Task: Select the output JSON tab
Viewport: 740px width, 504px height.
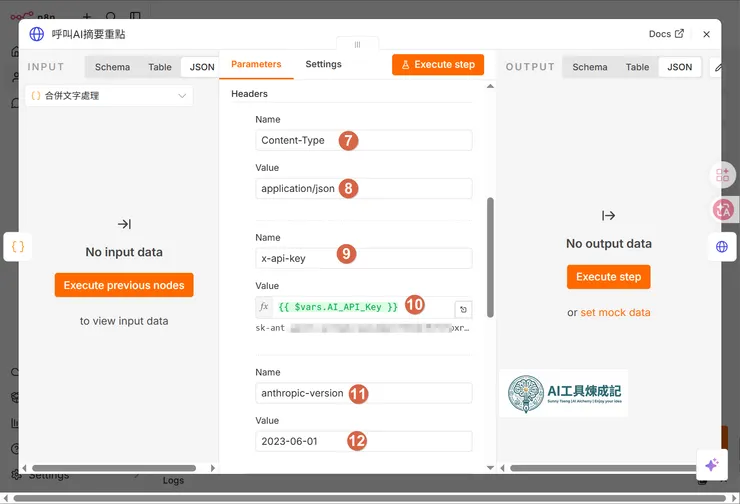Action: tap(680, 67)
